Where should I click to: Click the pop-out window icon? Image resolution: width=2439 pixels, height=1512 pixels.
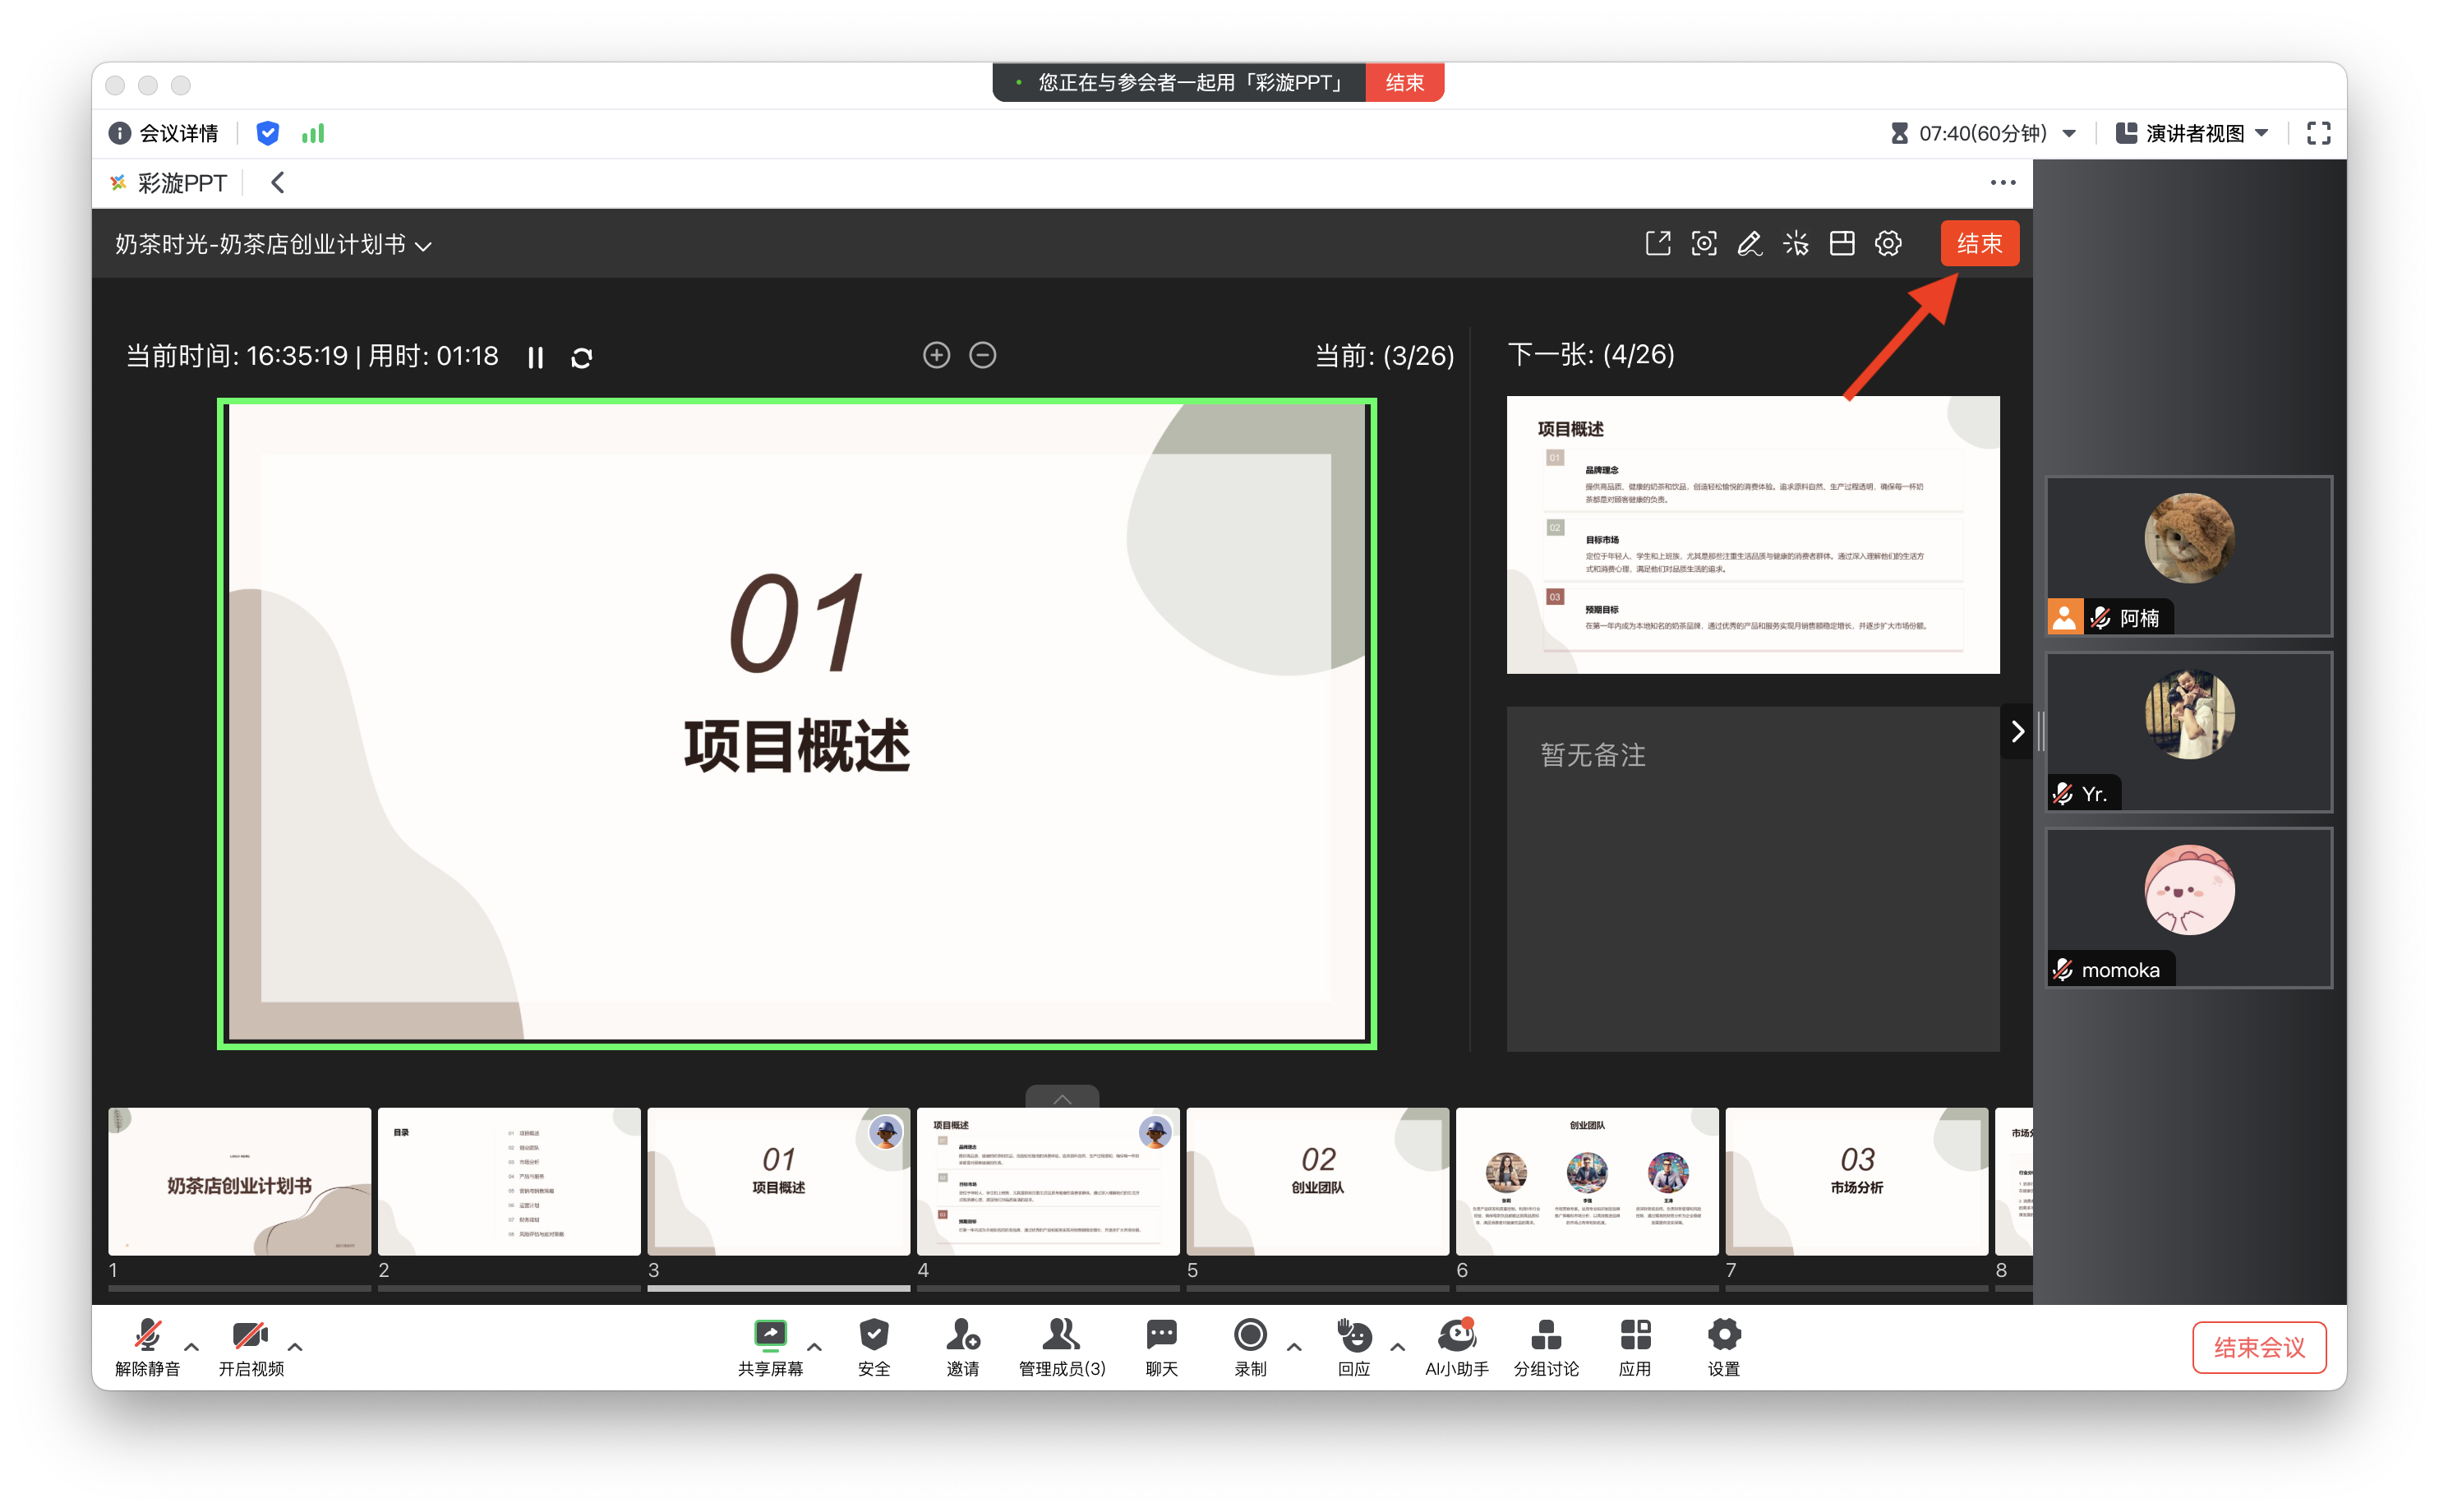pos(1657,243)
